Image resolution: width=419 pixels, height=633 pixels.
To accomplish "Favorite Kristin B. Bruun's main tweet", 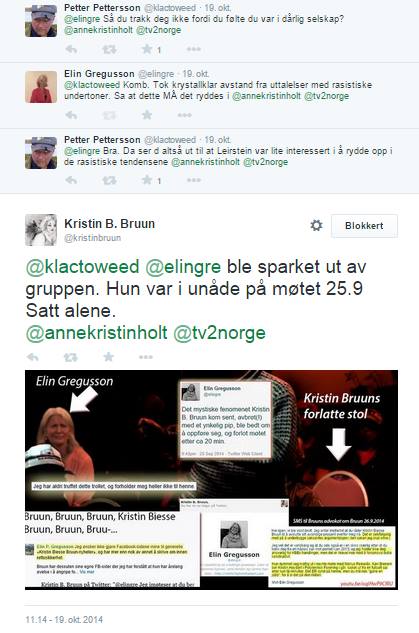I will (109, 357).
